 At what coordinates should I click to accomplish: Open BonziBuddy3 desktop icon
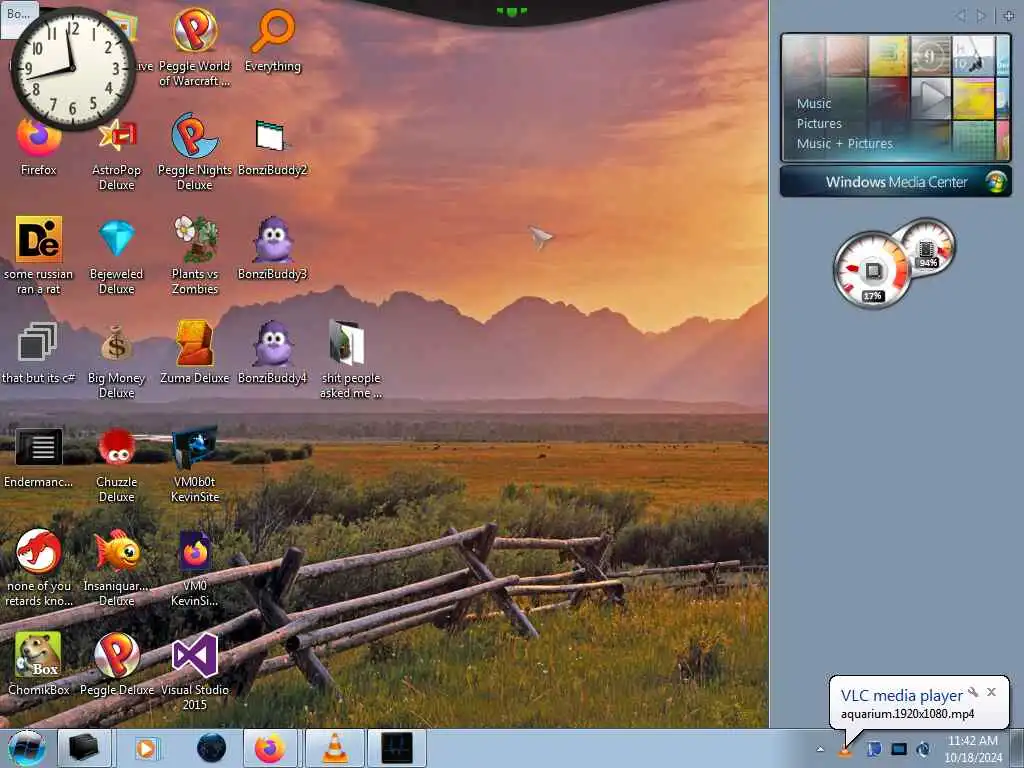(x=272, y=248)
